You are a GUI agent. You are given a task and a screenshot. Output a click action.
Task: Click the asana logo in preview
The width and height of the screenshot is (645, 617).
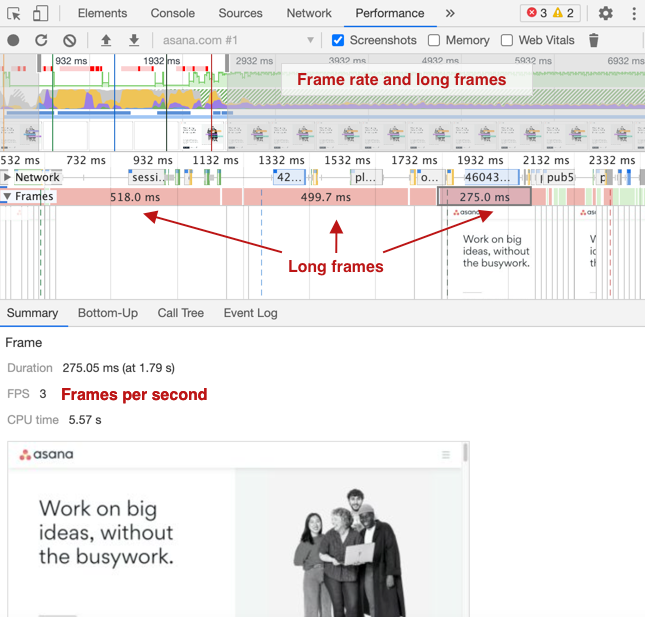(x=46, y=455)
